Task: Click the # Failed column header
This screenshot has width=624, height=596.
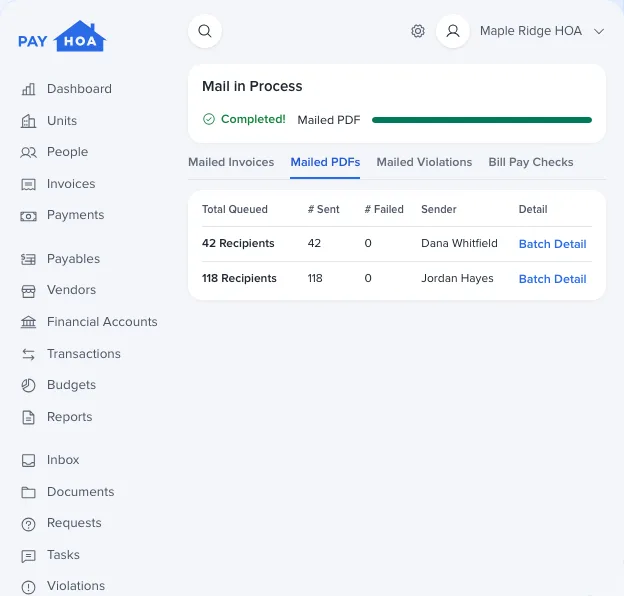Action: tap(384, 209)
